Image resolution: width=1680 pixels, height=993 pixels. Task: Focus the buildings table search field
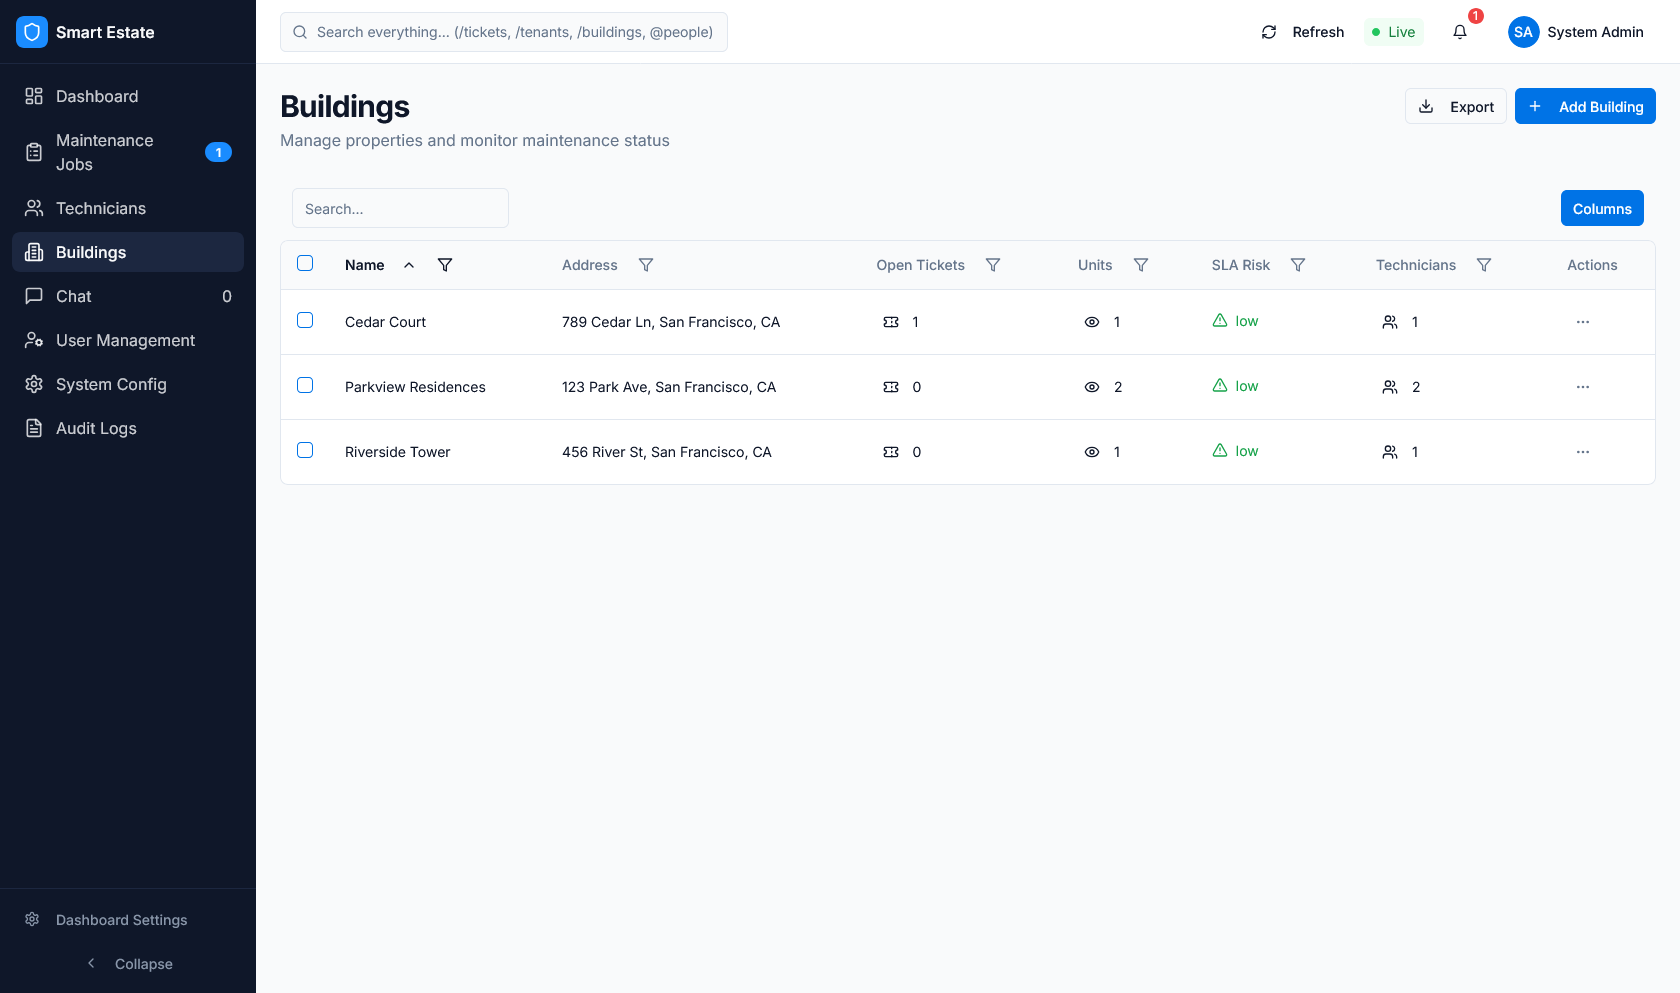tap(400, 208)
